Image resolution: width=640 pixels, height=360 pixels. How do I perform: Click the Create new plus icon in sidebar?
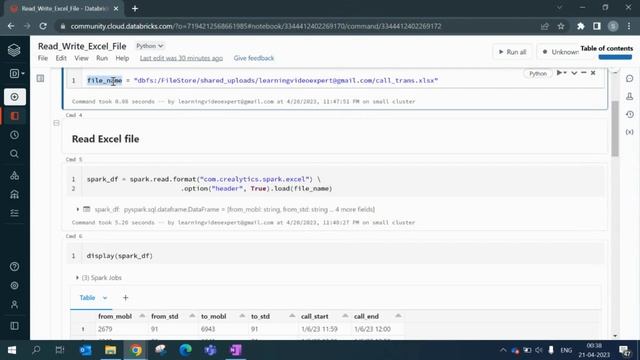click(x=15, y=97)
